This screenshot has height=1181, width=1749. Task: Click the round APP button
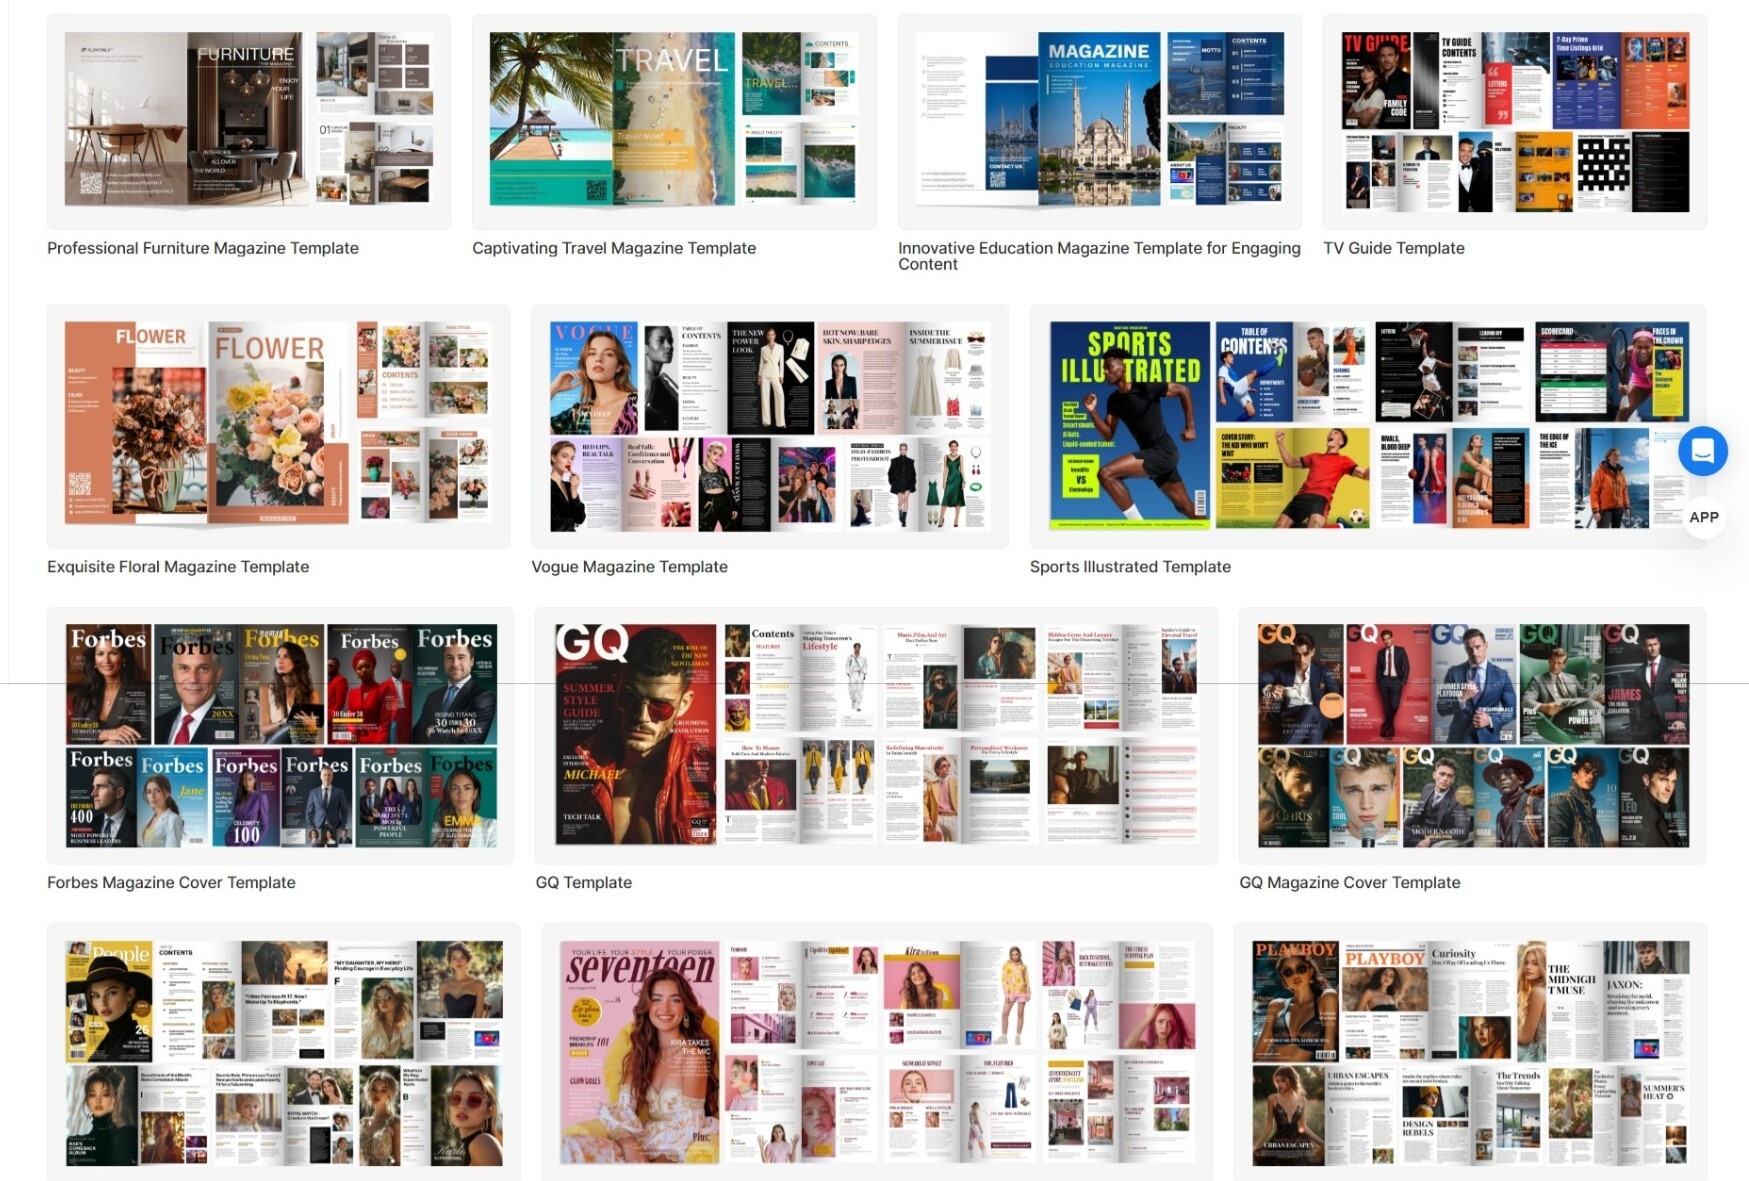pos(1703,517)
